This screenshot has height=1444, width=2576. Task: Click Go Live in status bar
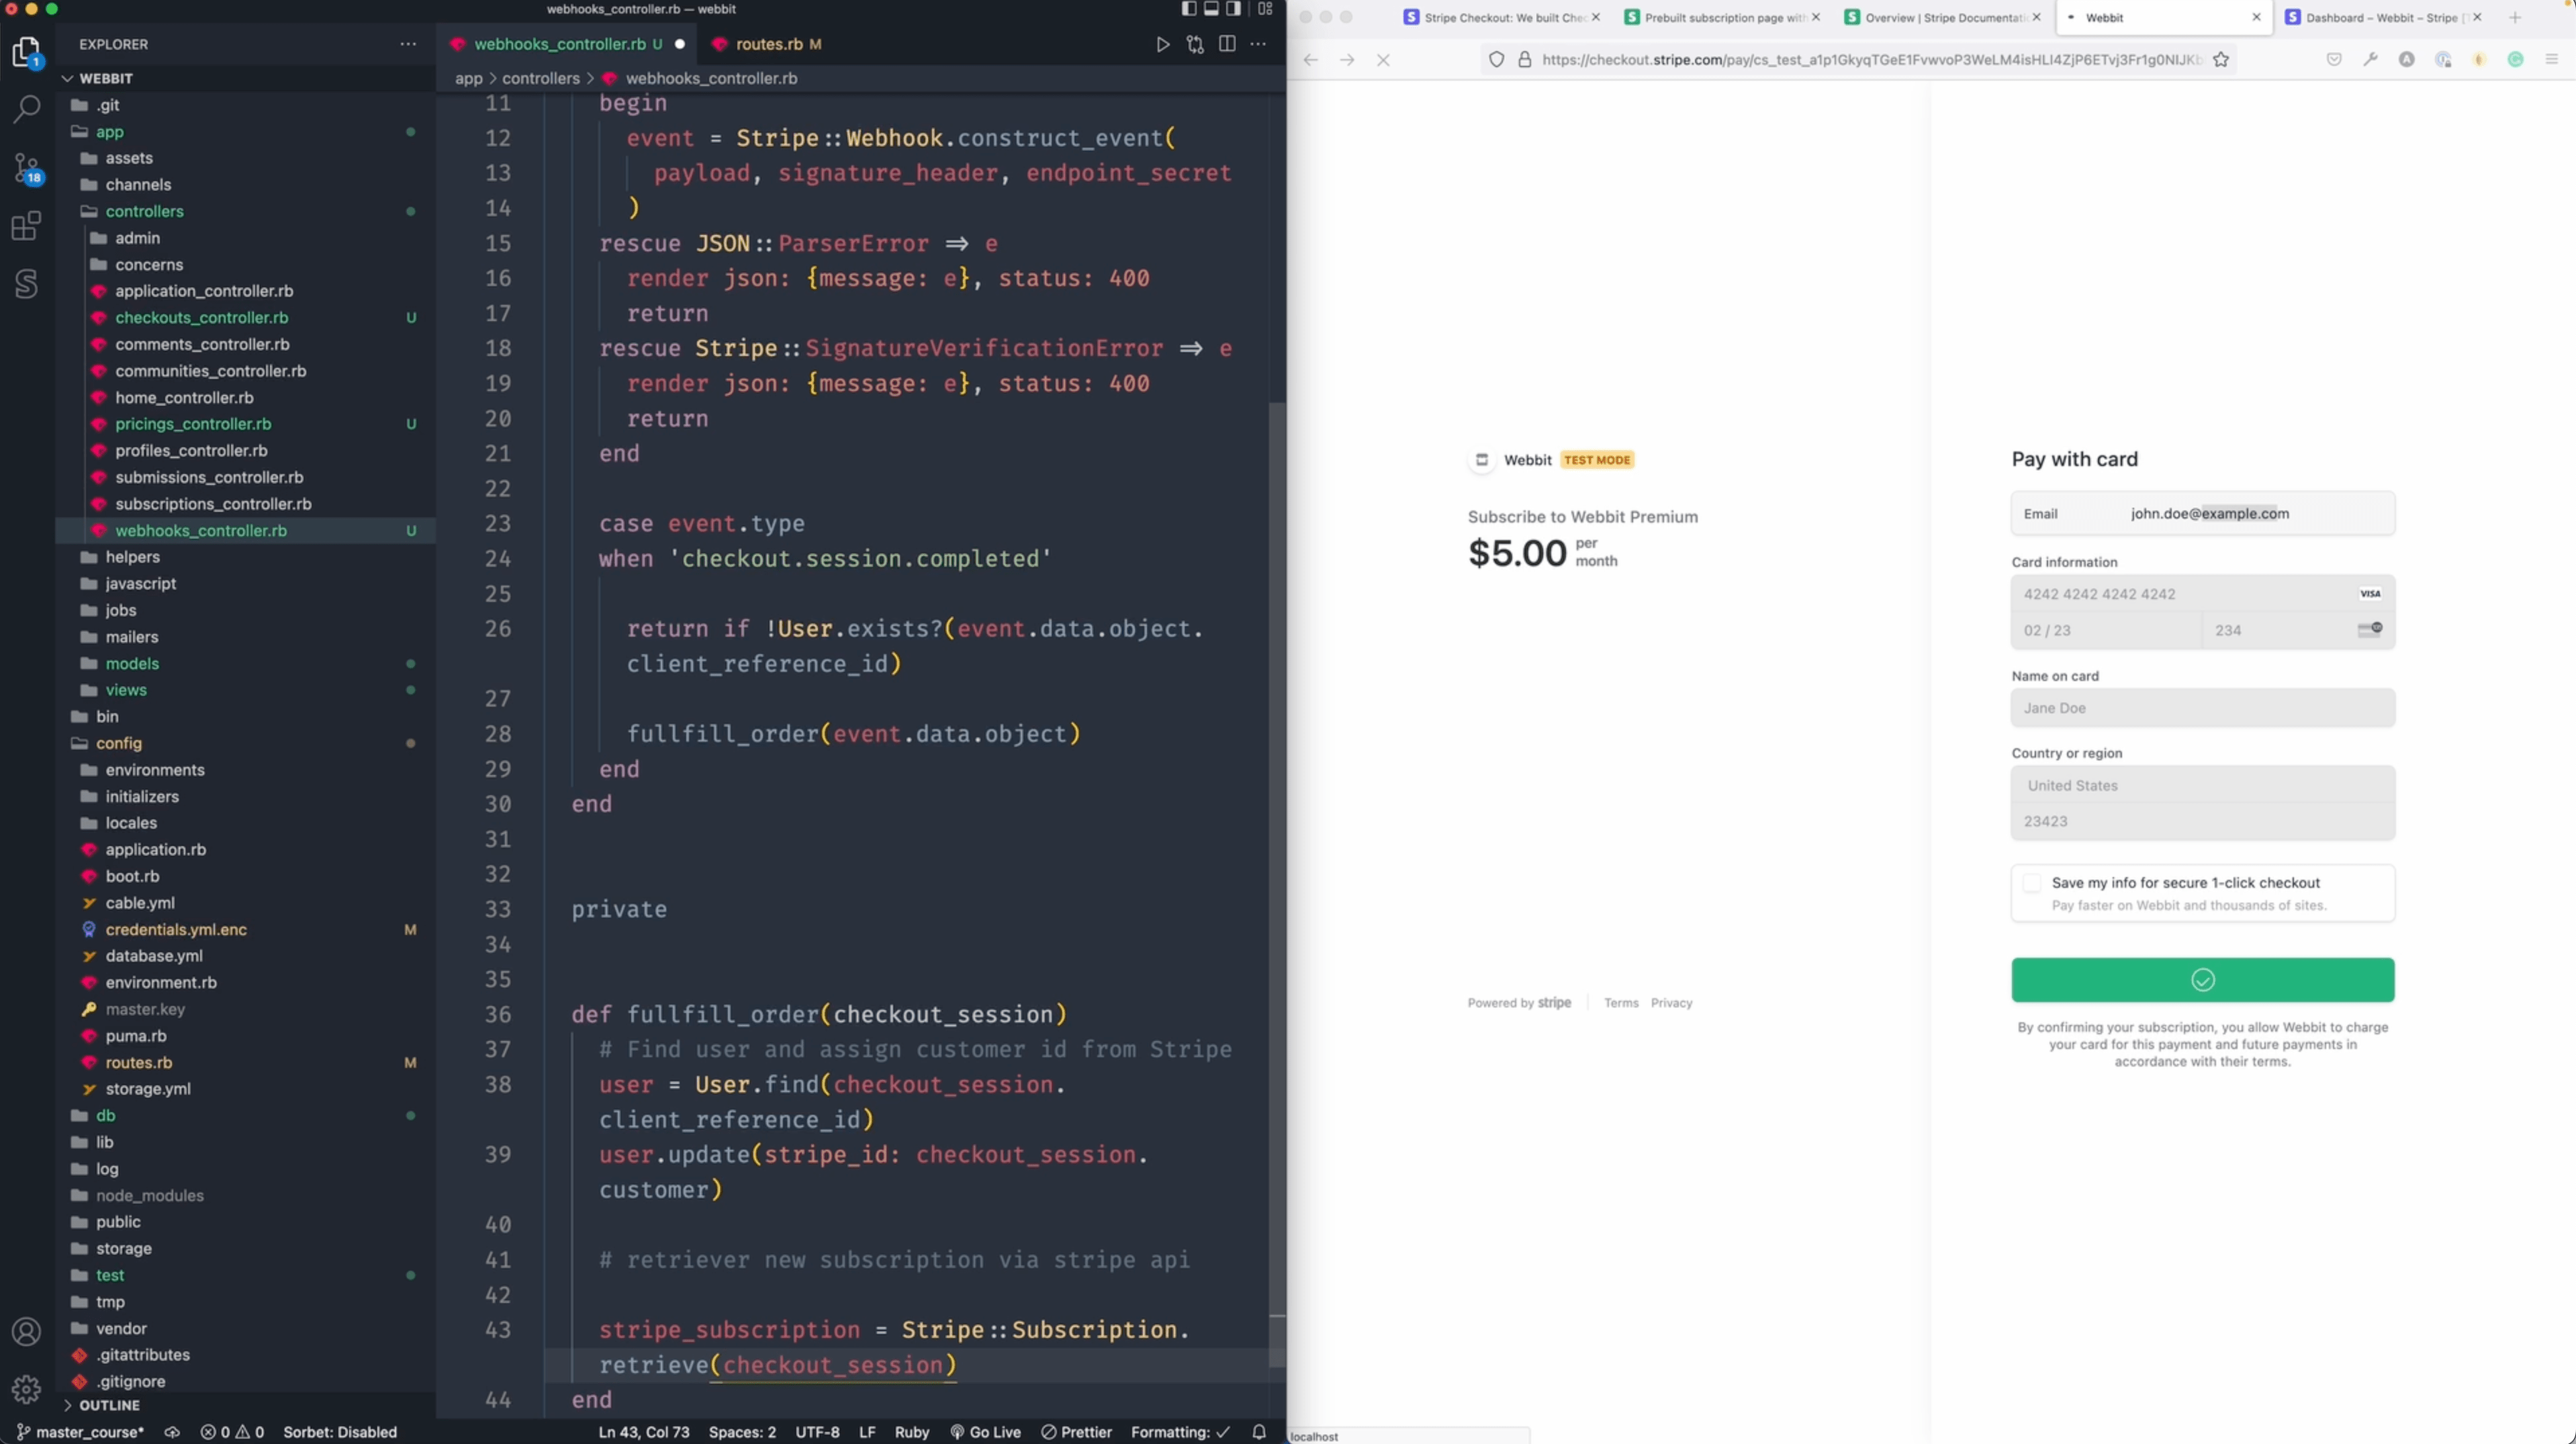coord(985,1432)
